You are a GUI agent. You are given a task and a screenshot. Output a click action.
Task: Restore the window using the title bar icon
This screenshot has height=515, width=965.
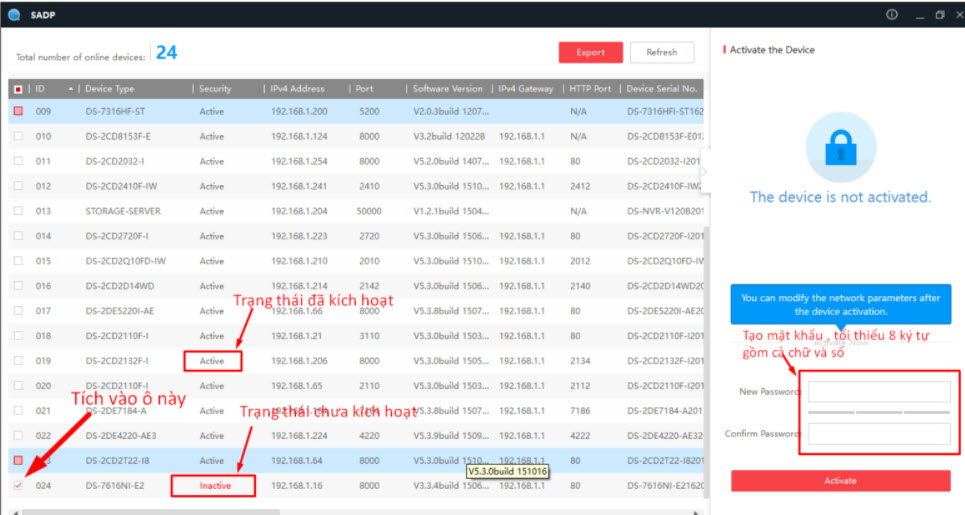point(939,15)
